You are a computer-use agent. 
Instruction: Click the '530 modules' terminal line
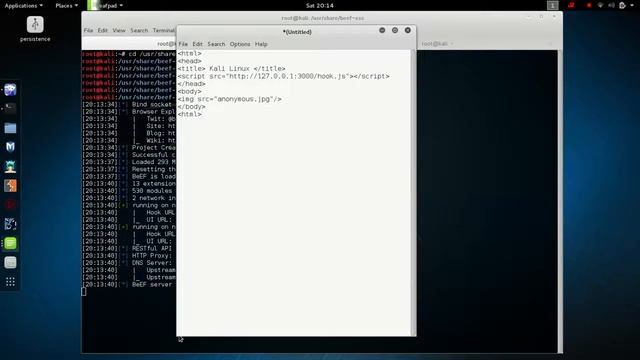[x=129, y=191]
